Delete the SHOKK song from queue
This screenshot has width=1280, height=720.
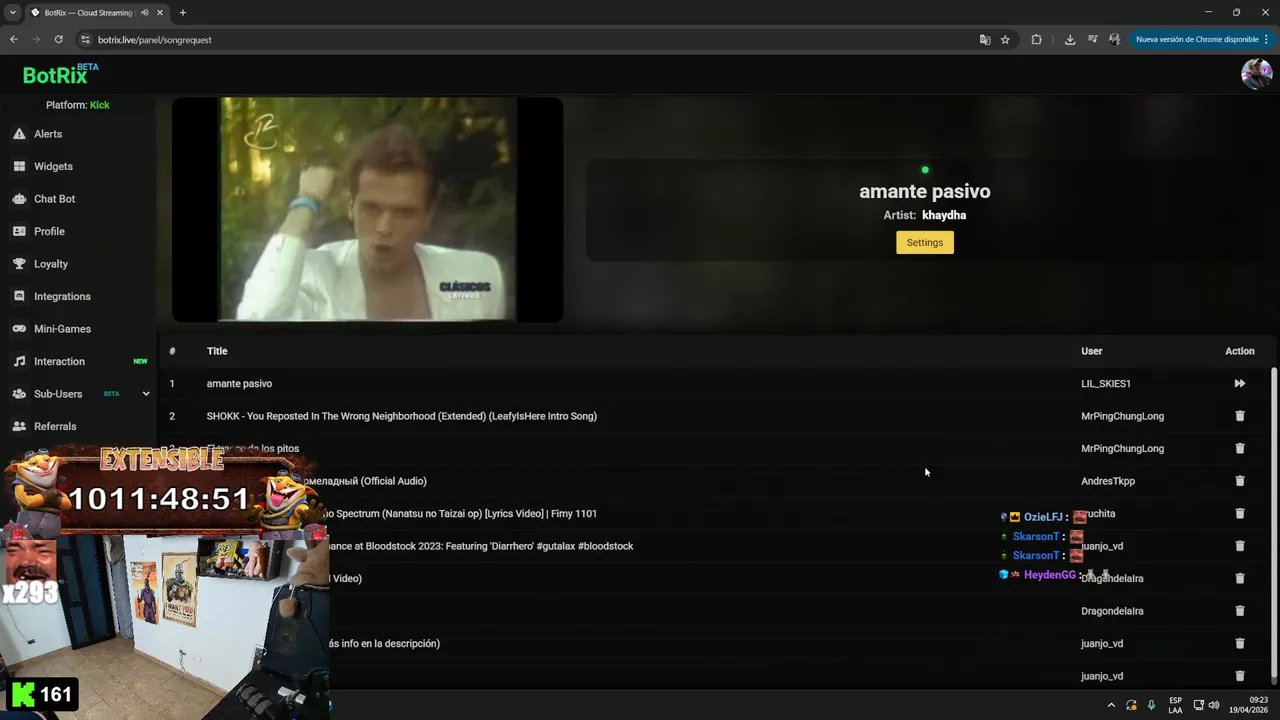tap(1239, 416)
